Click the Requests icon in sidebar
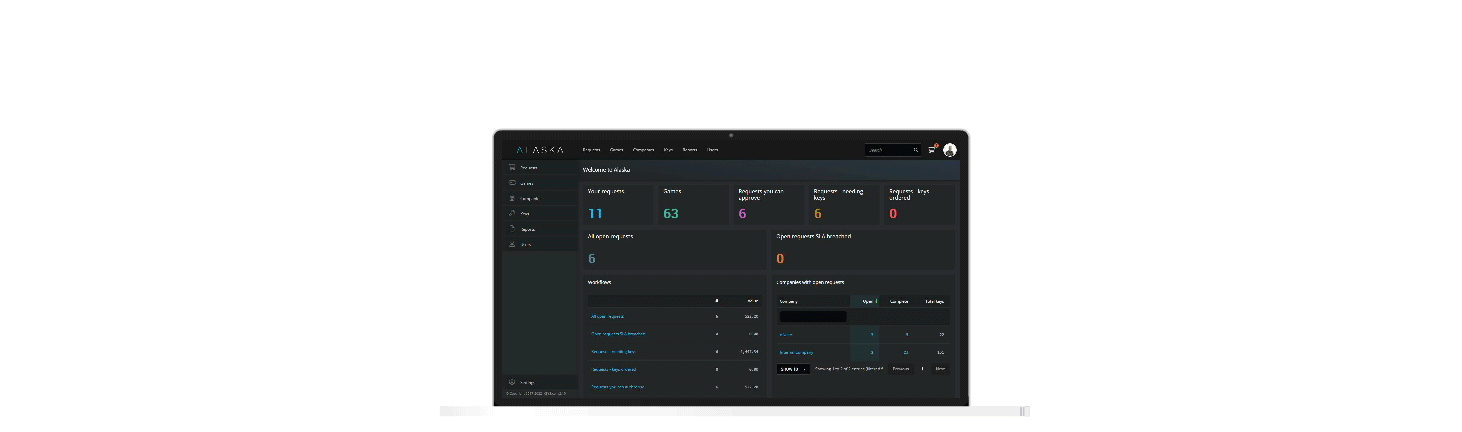Viewport: 1462px width, 432px height. 512,167
